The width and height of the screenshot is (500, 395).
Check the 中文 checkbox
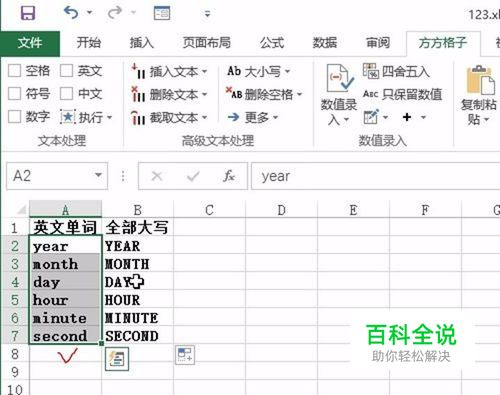[x=66, y=94]
